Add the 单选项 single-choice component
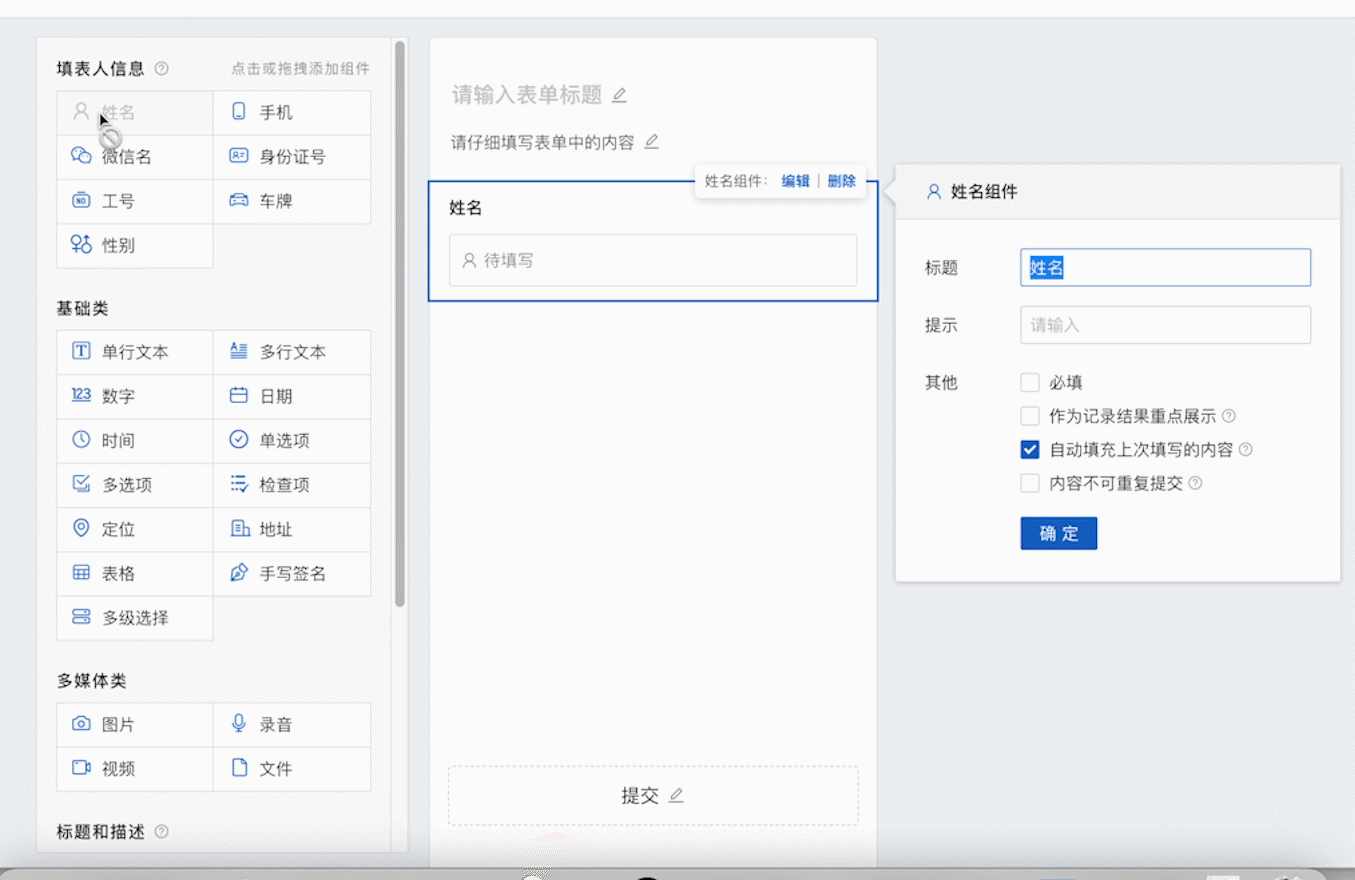 tap(291, 440)
